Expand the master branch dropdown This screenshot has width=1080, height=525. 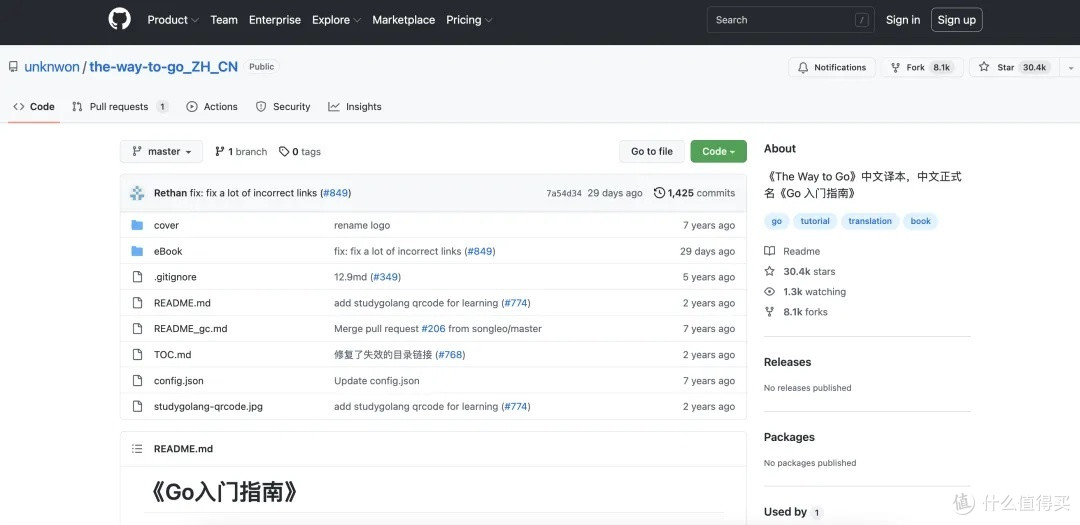tap(161, 152)
